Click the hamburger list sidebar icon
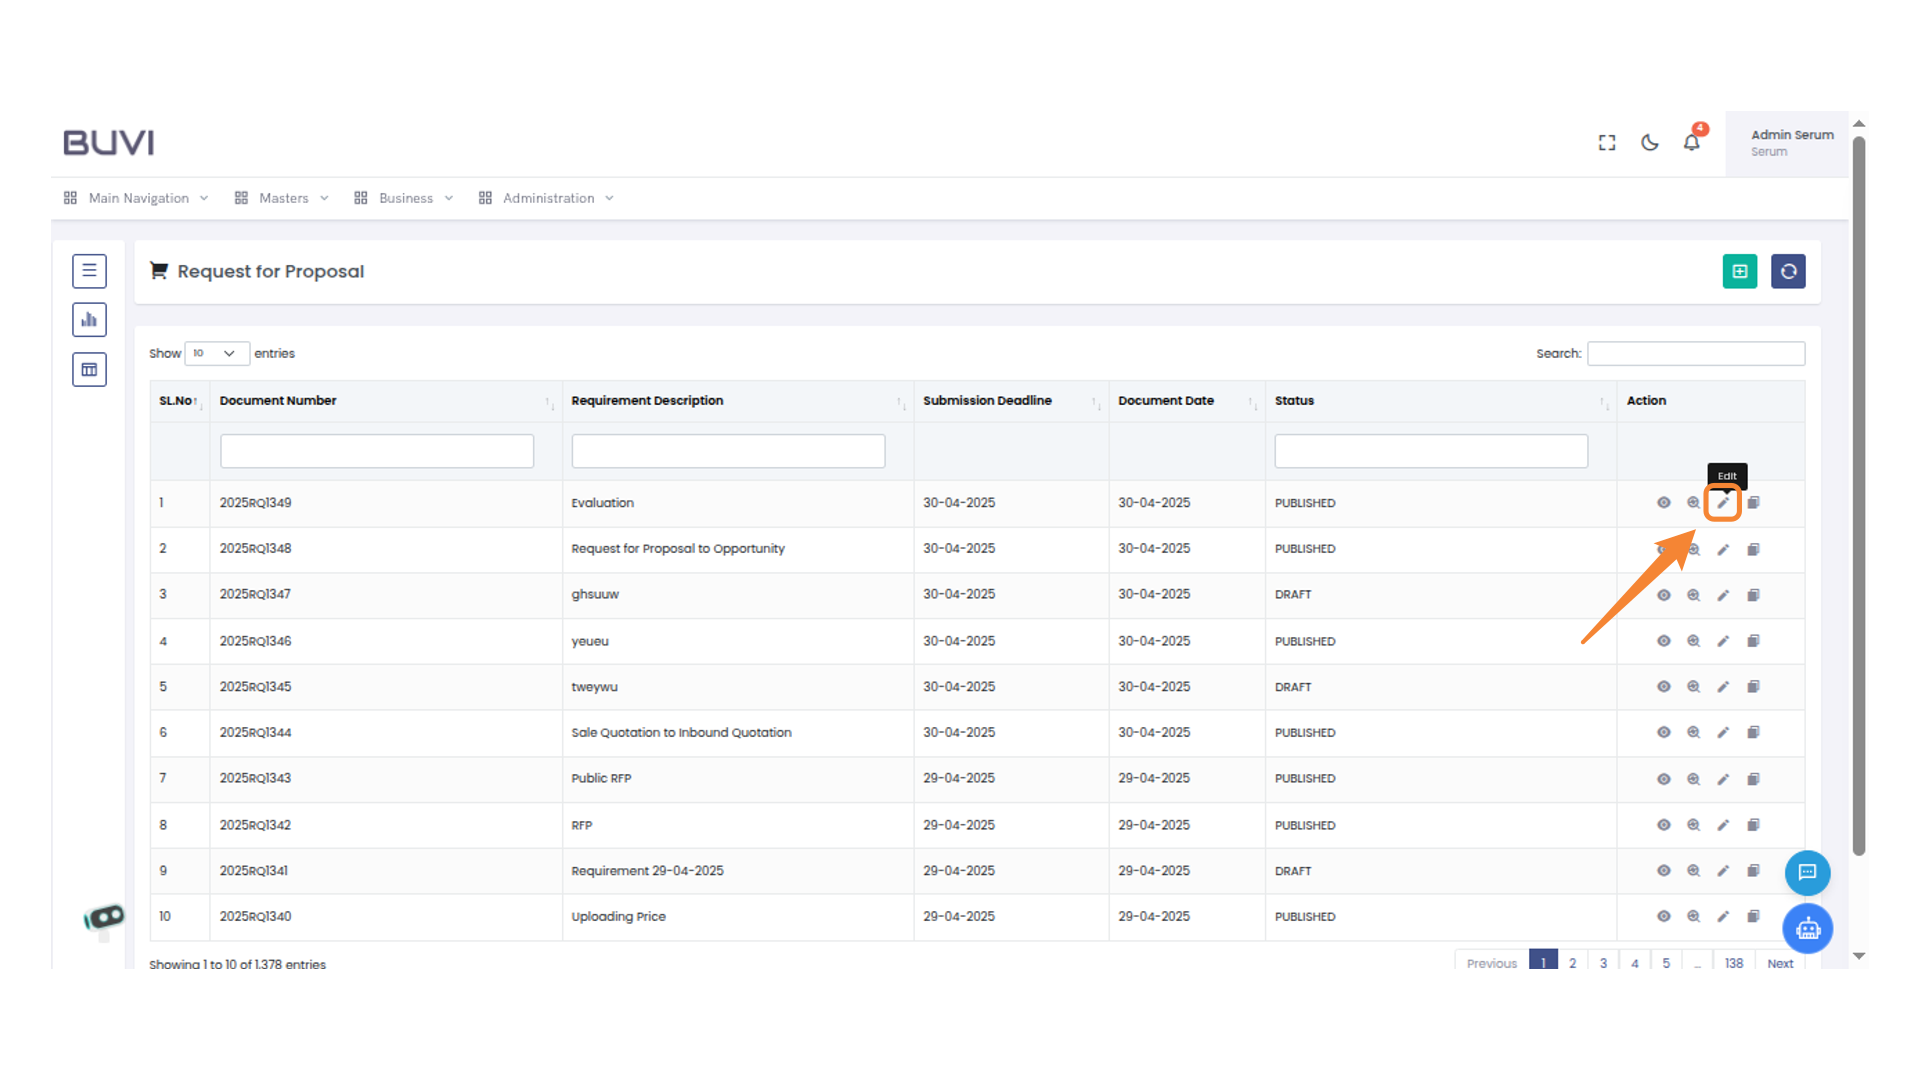 pos(89,270)
